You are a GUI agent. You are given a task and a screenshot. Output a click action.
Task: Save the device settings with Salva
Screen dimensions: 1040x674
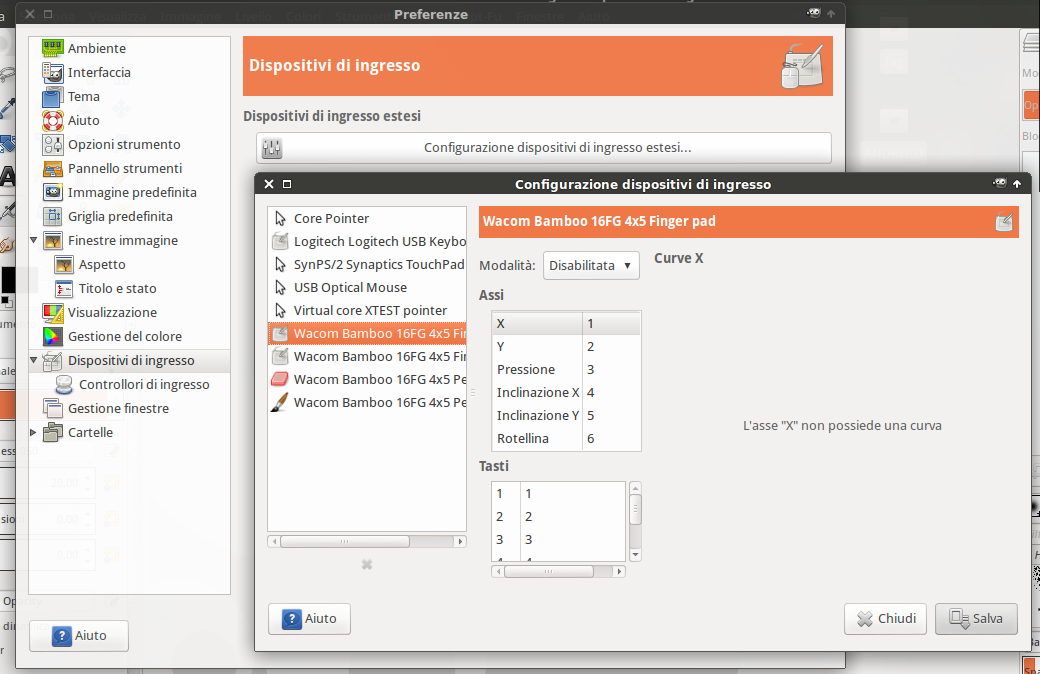click(x=976, y=619)
